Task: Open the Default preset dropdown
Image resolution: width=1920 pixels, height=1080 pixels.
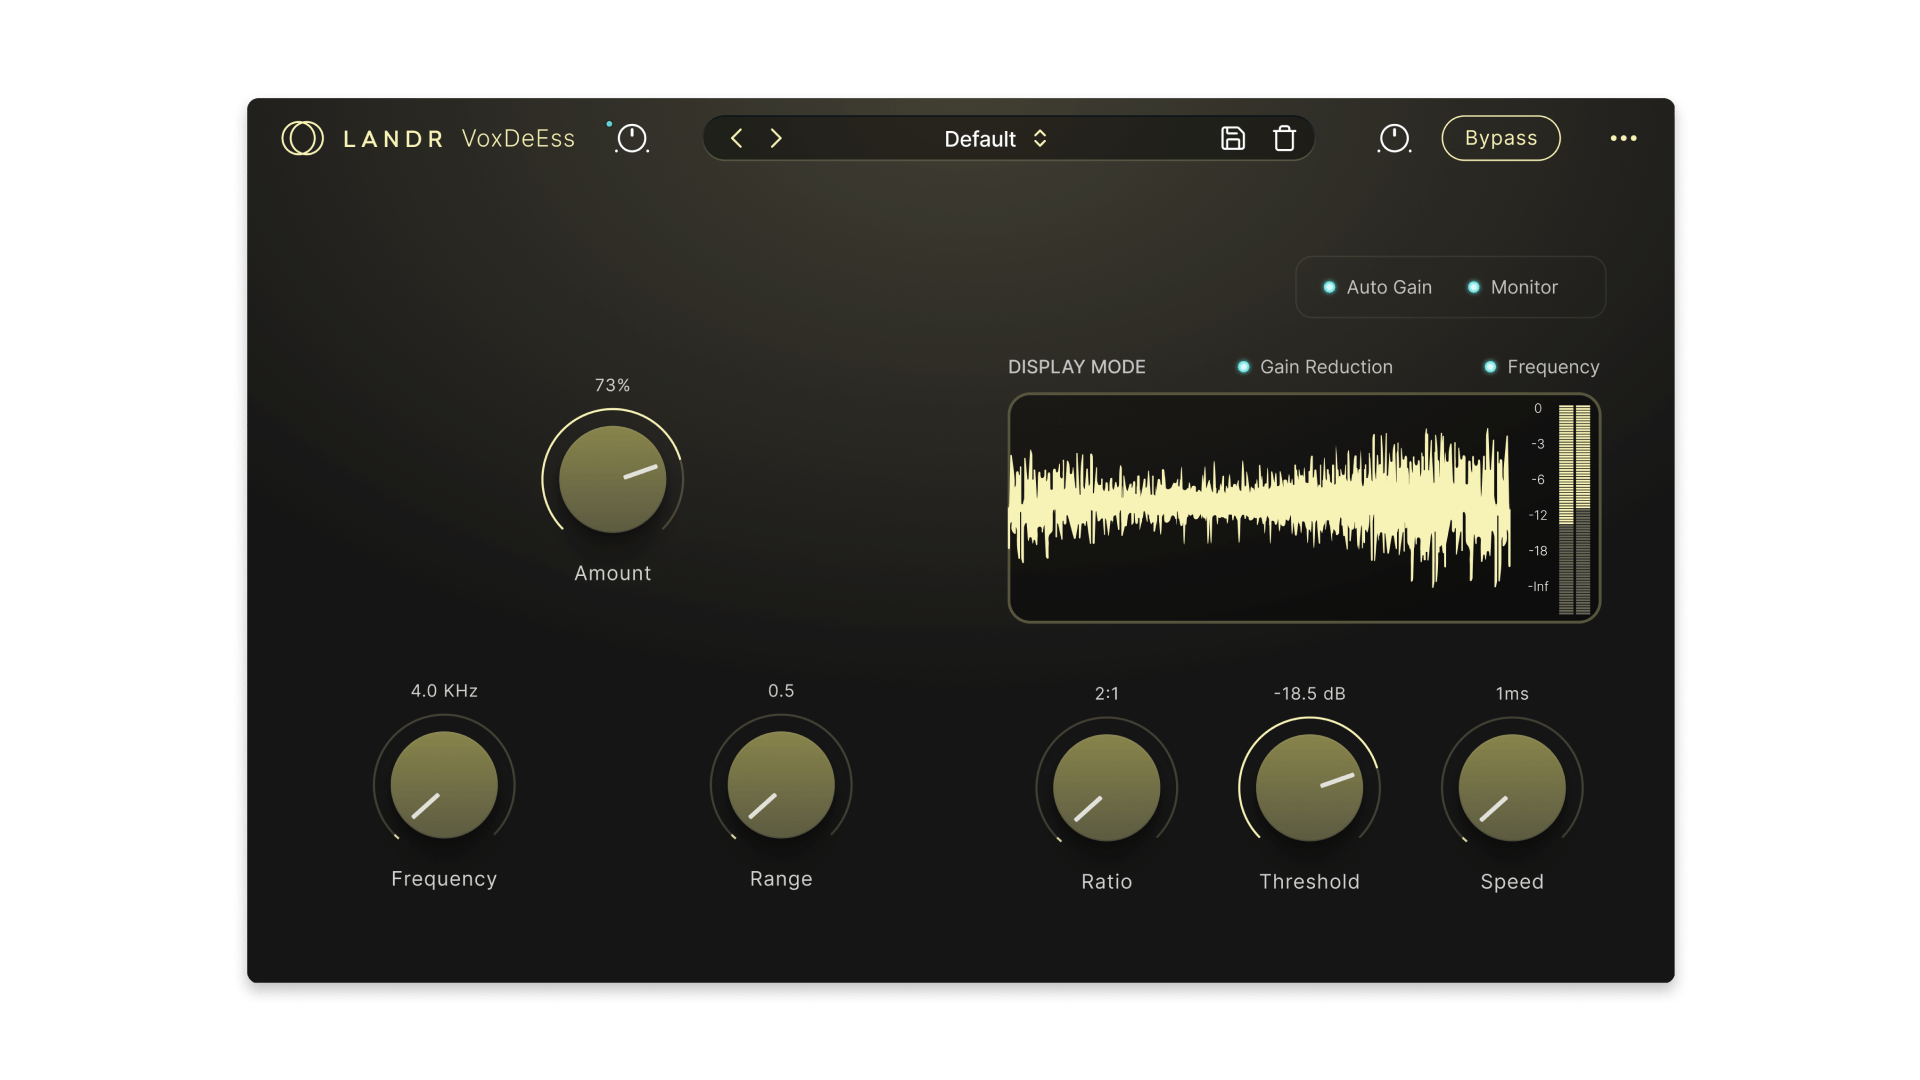Action: 995,139
